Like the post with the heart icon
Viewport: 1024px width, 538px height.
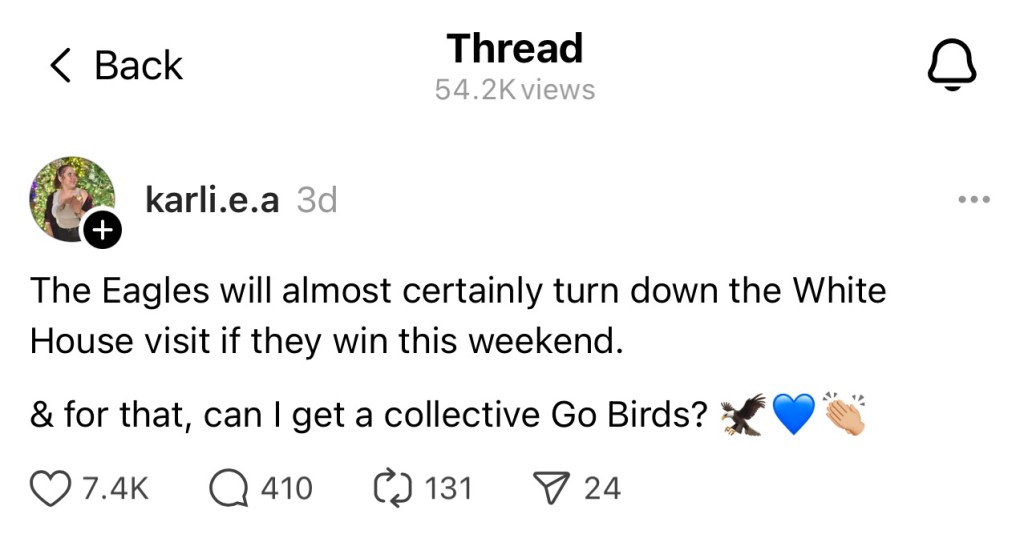point(50,488)
